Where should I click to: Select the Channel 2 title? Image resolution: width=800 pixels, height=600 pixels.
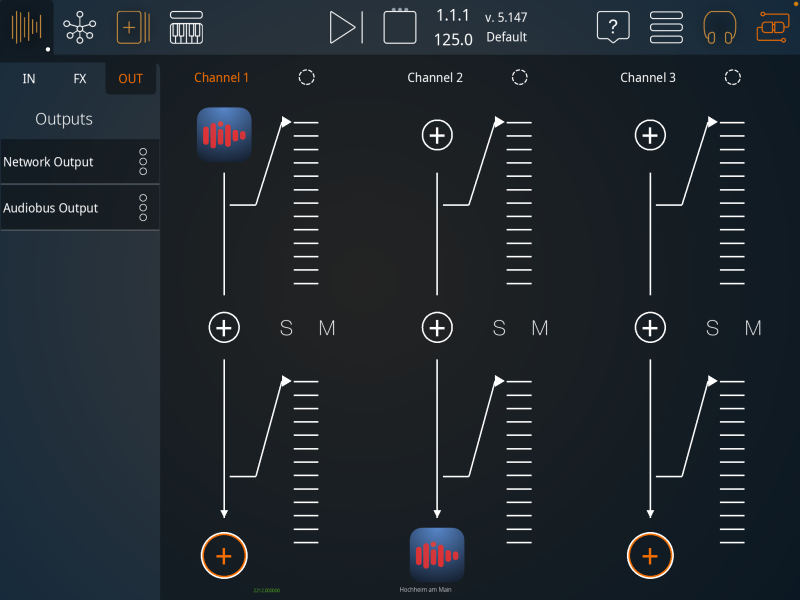pos(435,78)
